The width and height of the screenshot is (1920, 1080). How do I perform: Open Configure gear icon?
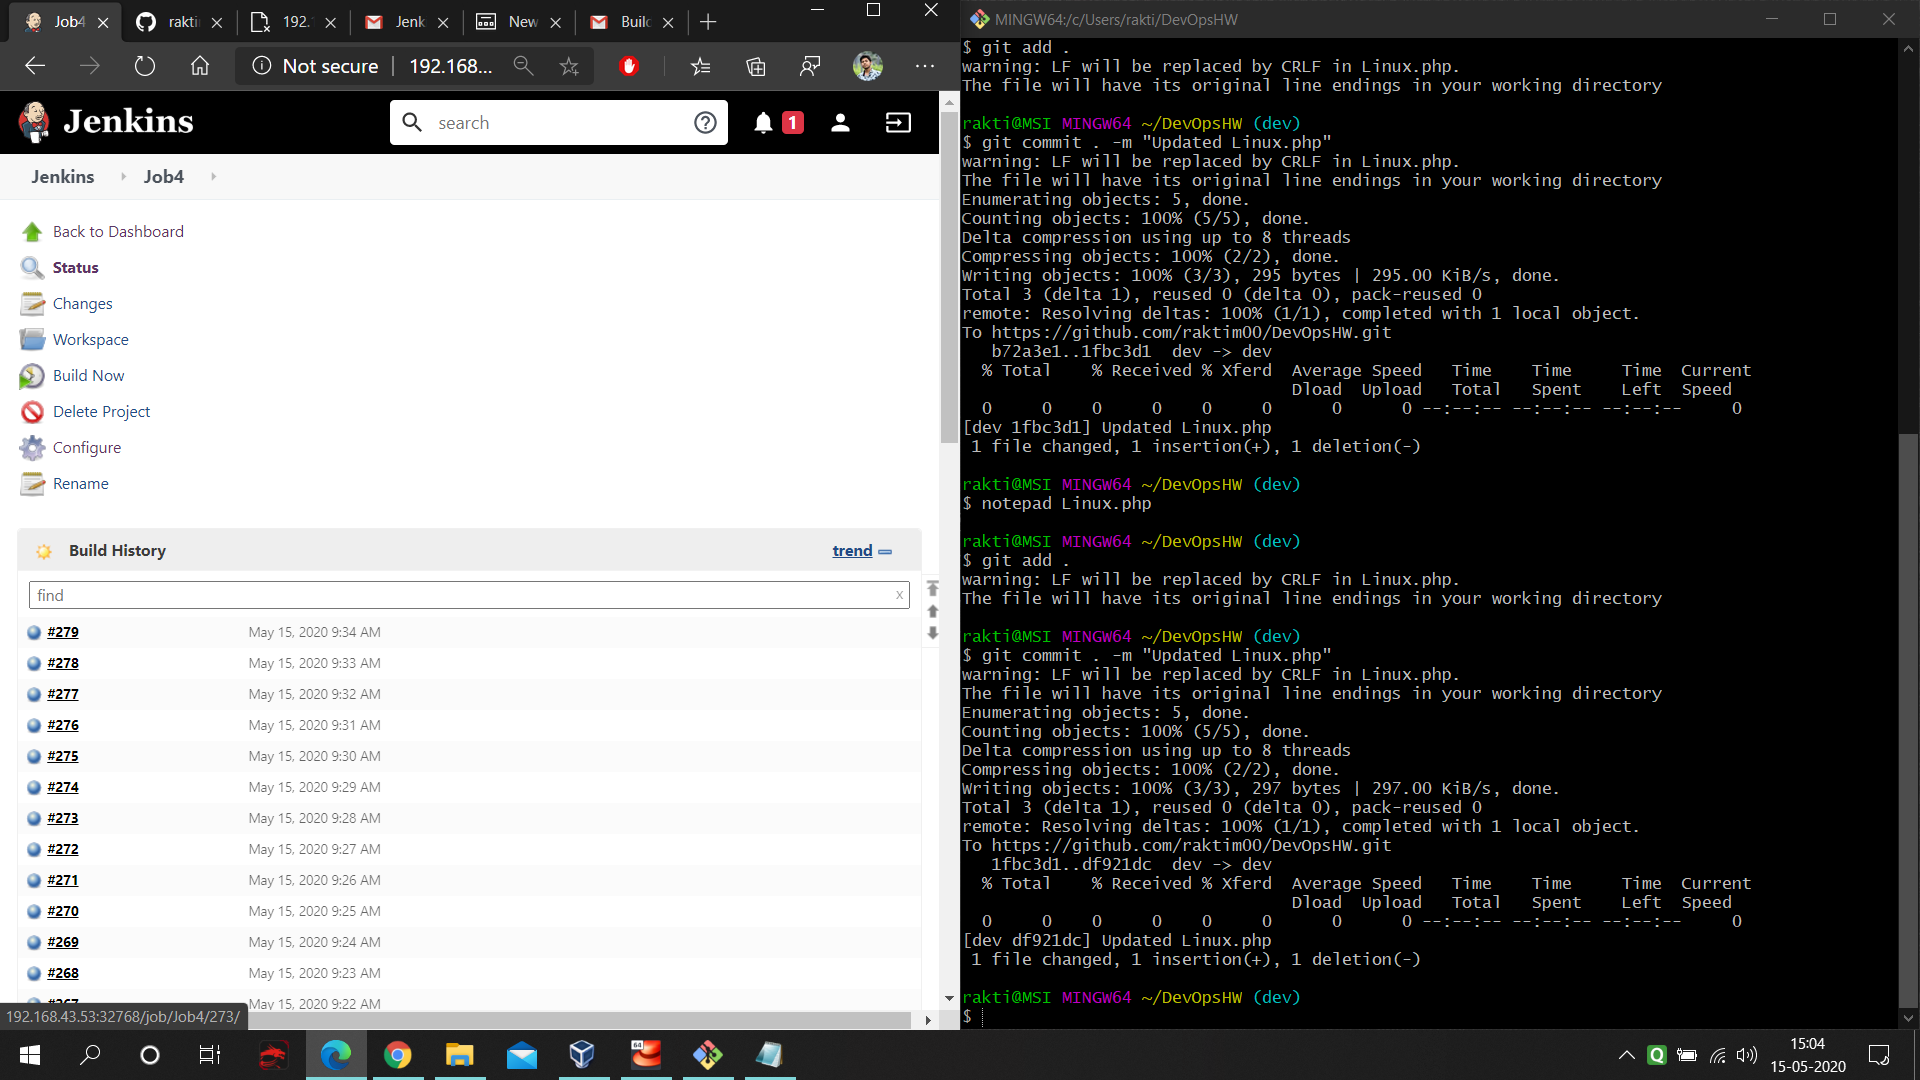[x=32, y=448]
